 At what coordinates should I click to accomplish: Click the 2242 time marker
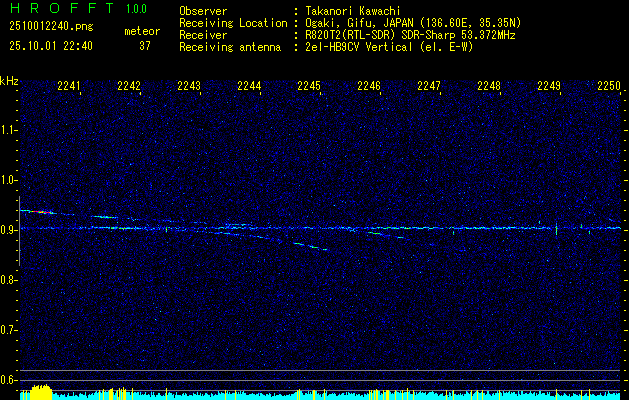pos(129,85)
